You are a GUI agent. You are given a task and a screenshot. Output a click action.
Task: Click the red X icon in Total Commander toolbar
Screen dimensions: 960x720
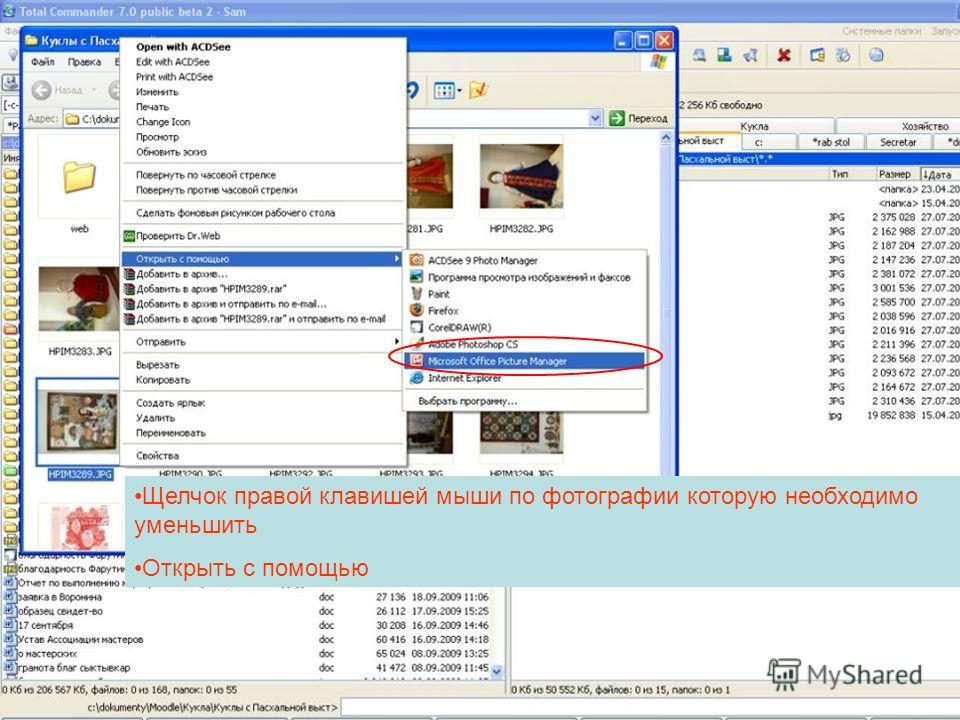coord(784,56)
